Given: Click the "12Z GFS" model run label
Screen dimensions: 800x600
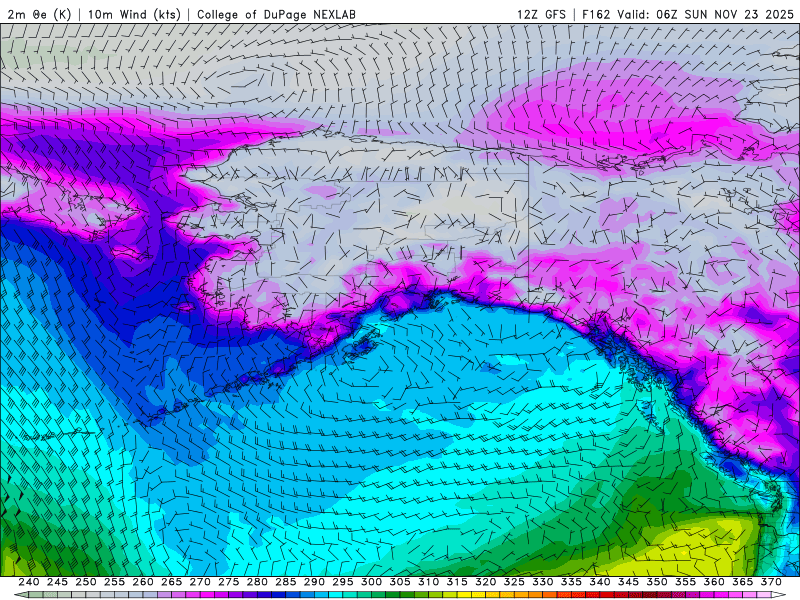Looking at the screenshot, I should 541,14.
